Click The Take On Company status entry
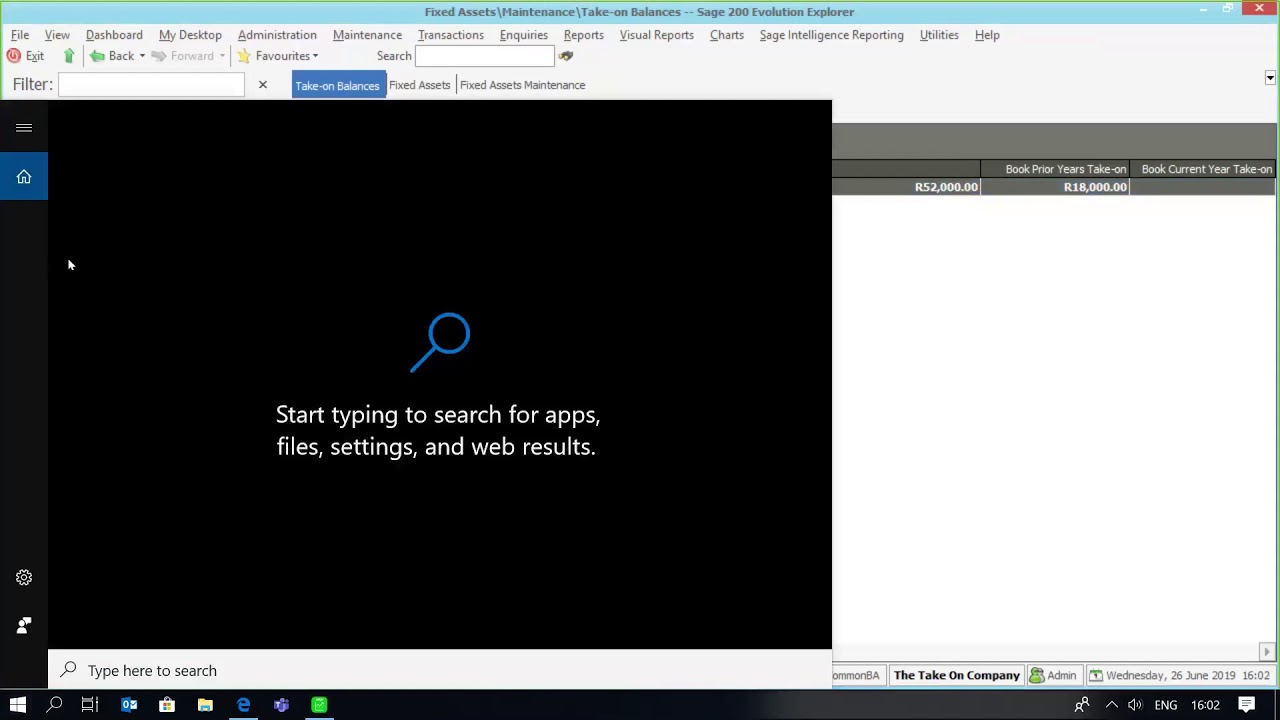 (957, 676)
